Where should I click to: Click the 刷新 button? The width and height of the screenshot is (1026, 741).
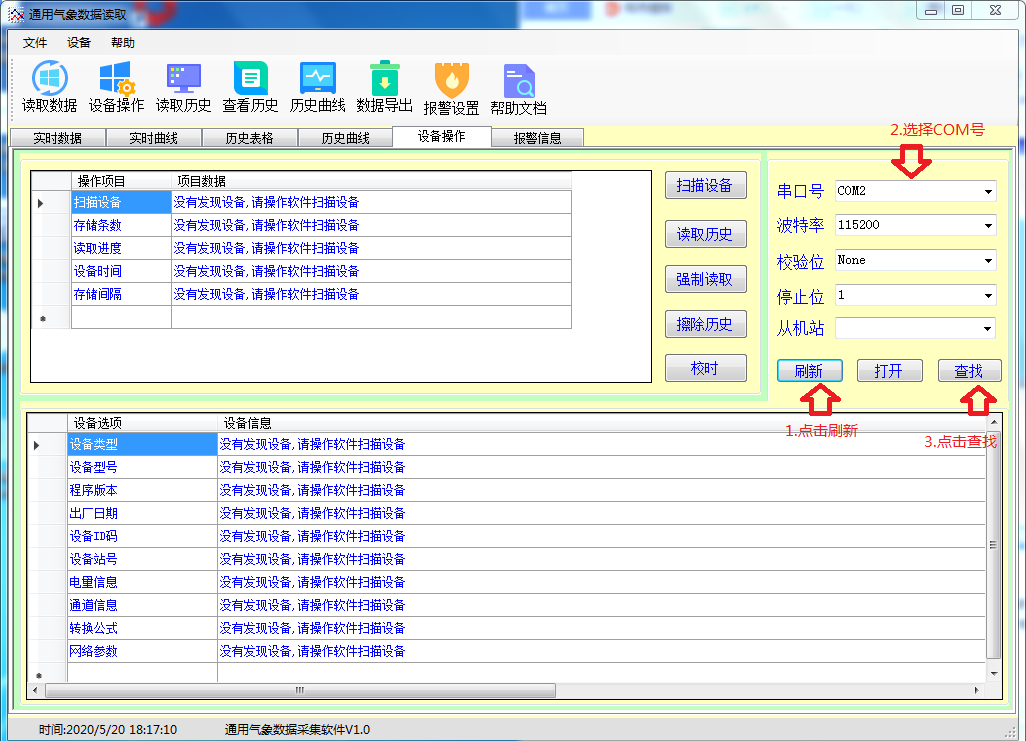click(809, 371)
